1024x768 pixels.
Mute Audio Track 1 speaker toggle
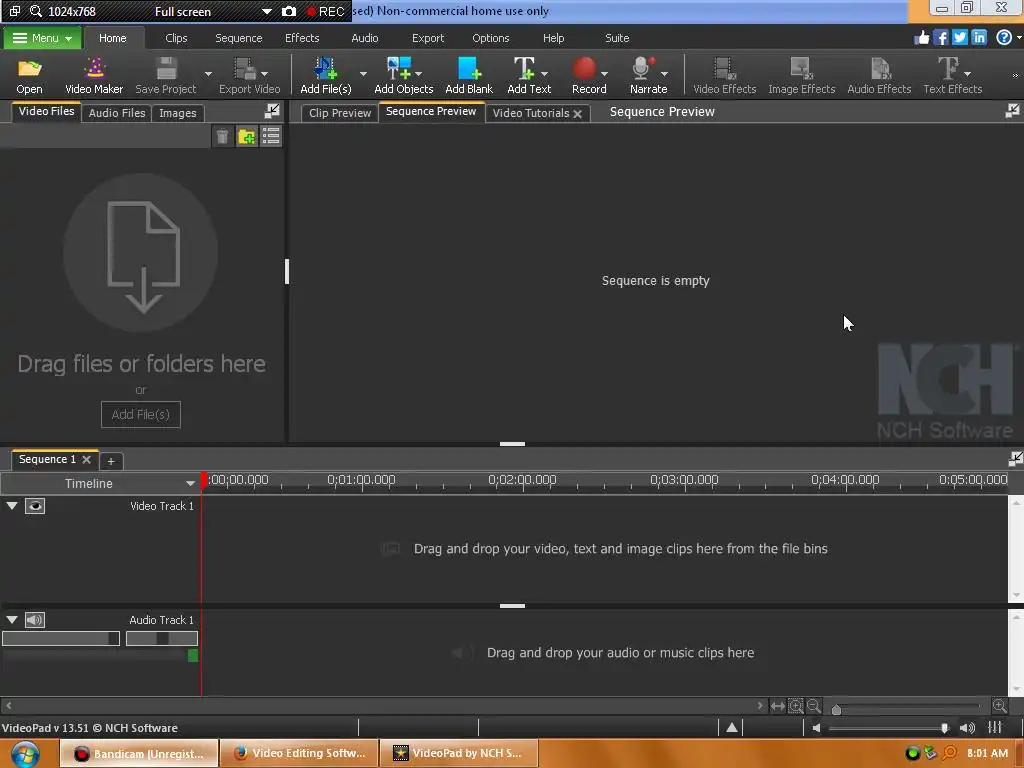[35, 620]
